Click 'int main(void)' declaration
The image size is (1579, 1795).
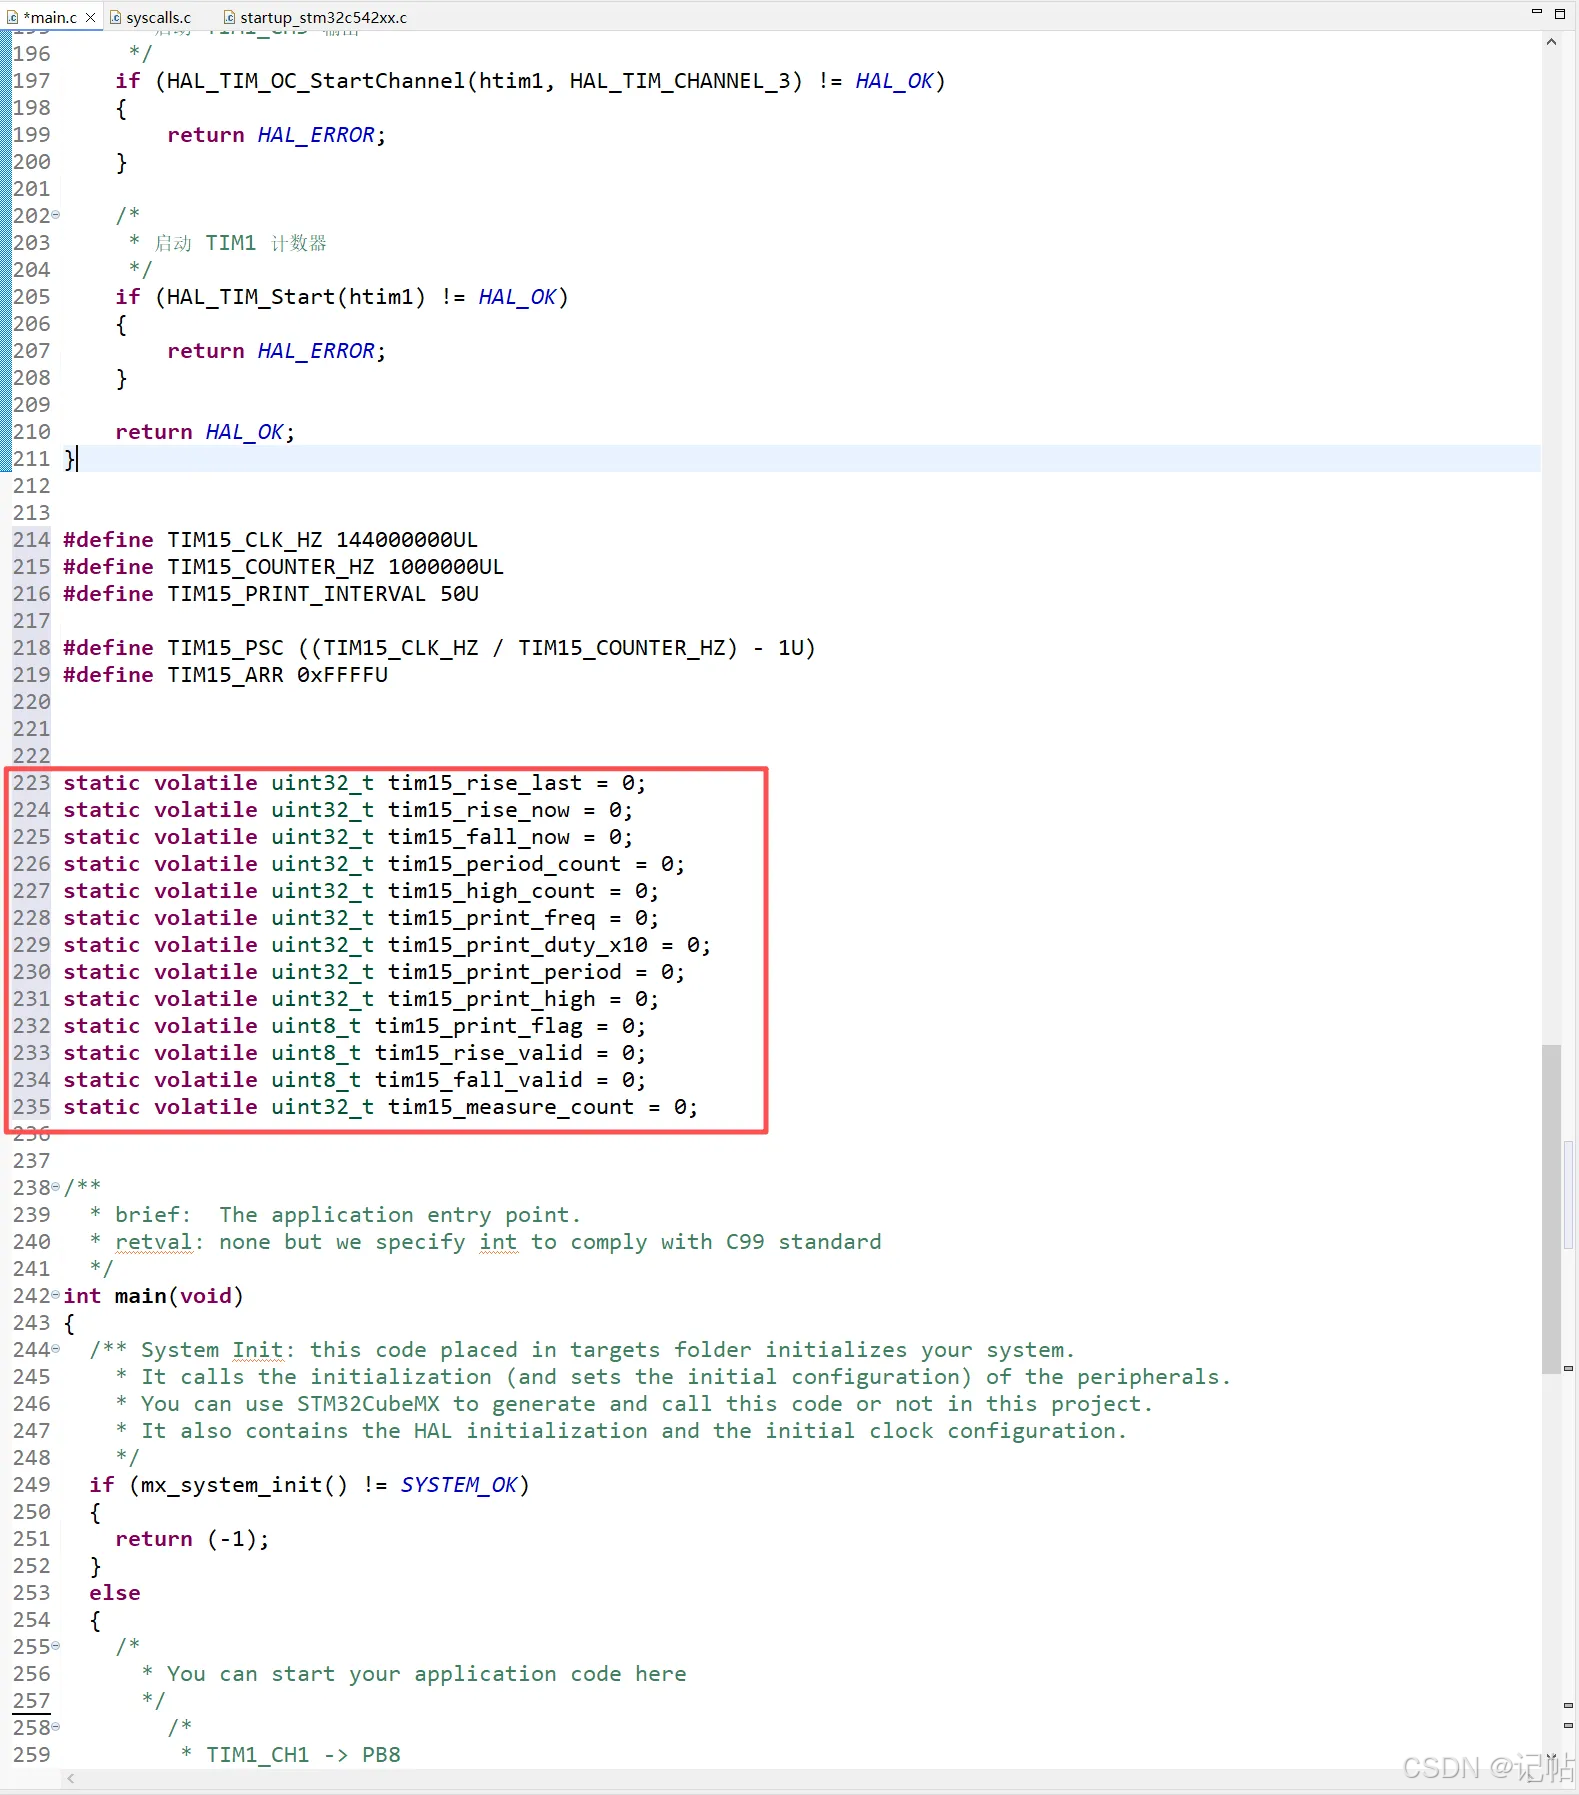(153, 1296)
